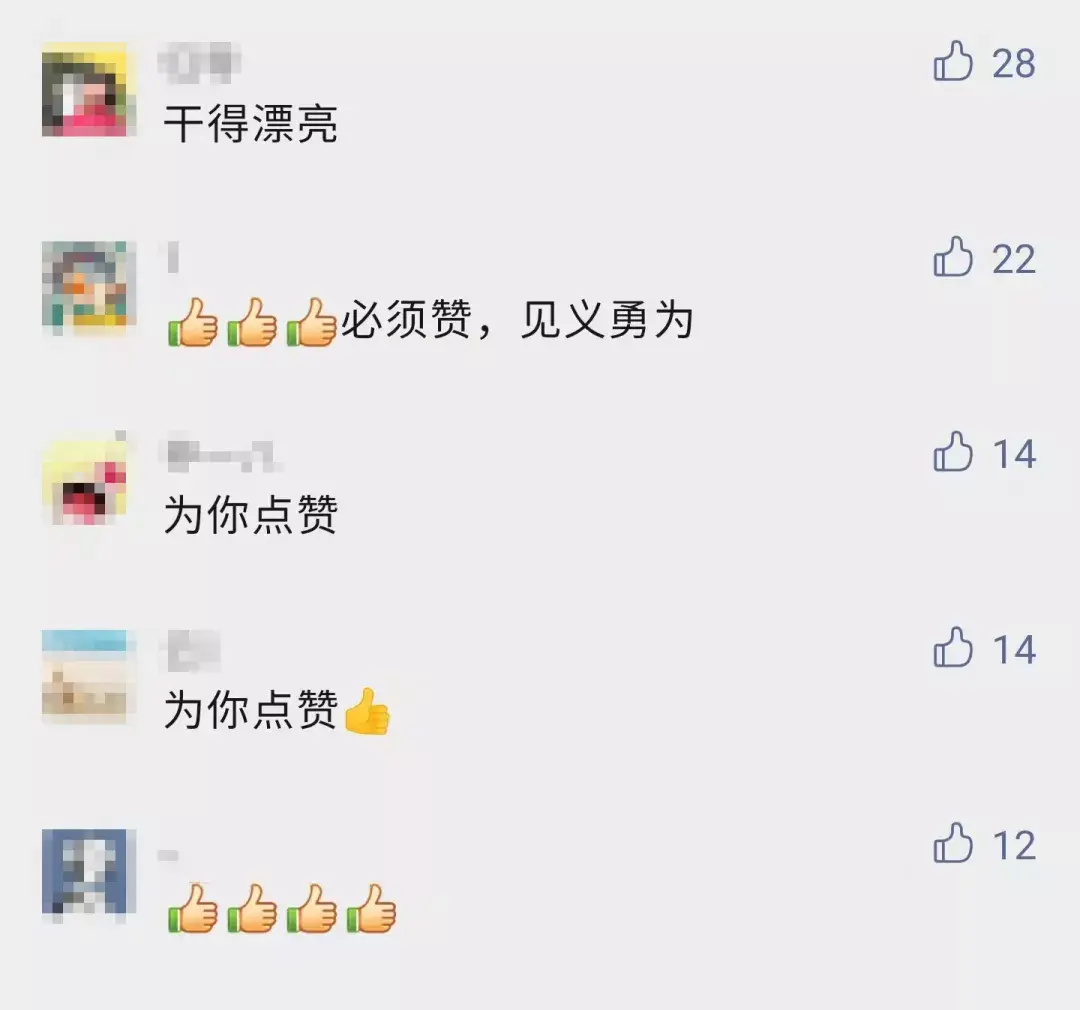
Task: Open avatar of 干得漂亮 commenter
Action: click(x=85, y=90)
